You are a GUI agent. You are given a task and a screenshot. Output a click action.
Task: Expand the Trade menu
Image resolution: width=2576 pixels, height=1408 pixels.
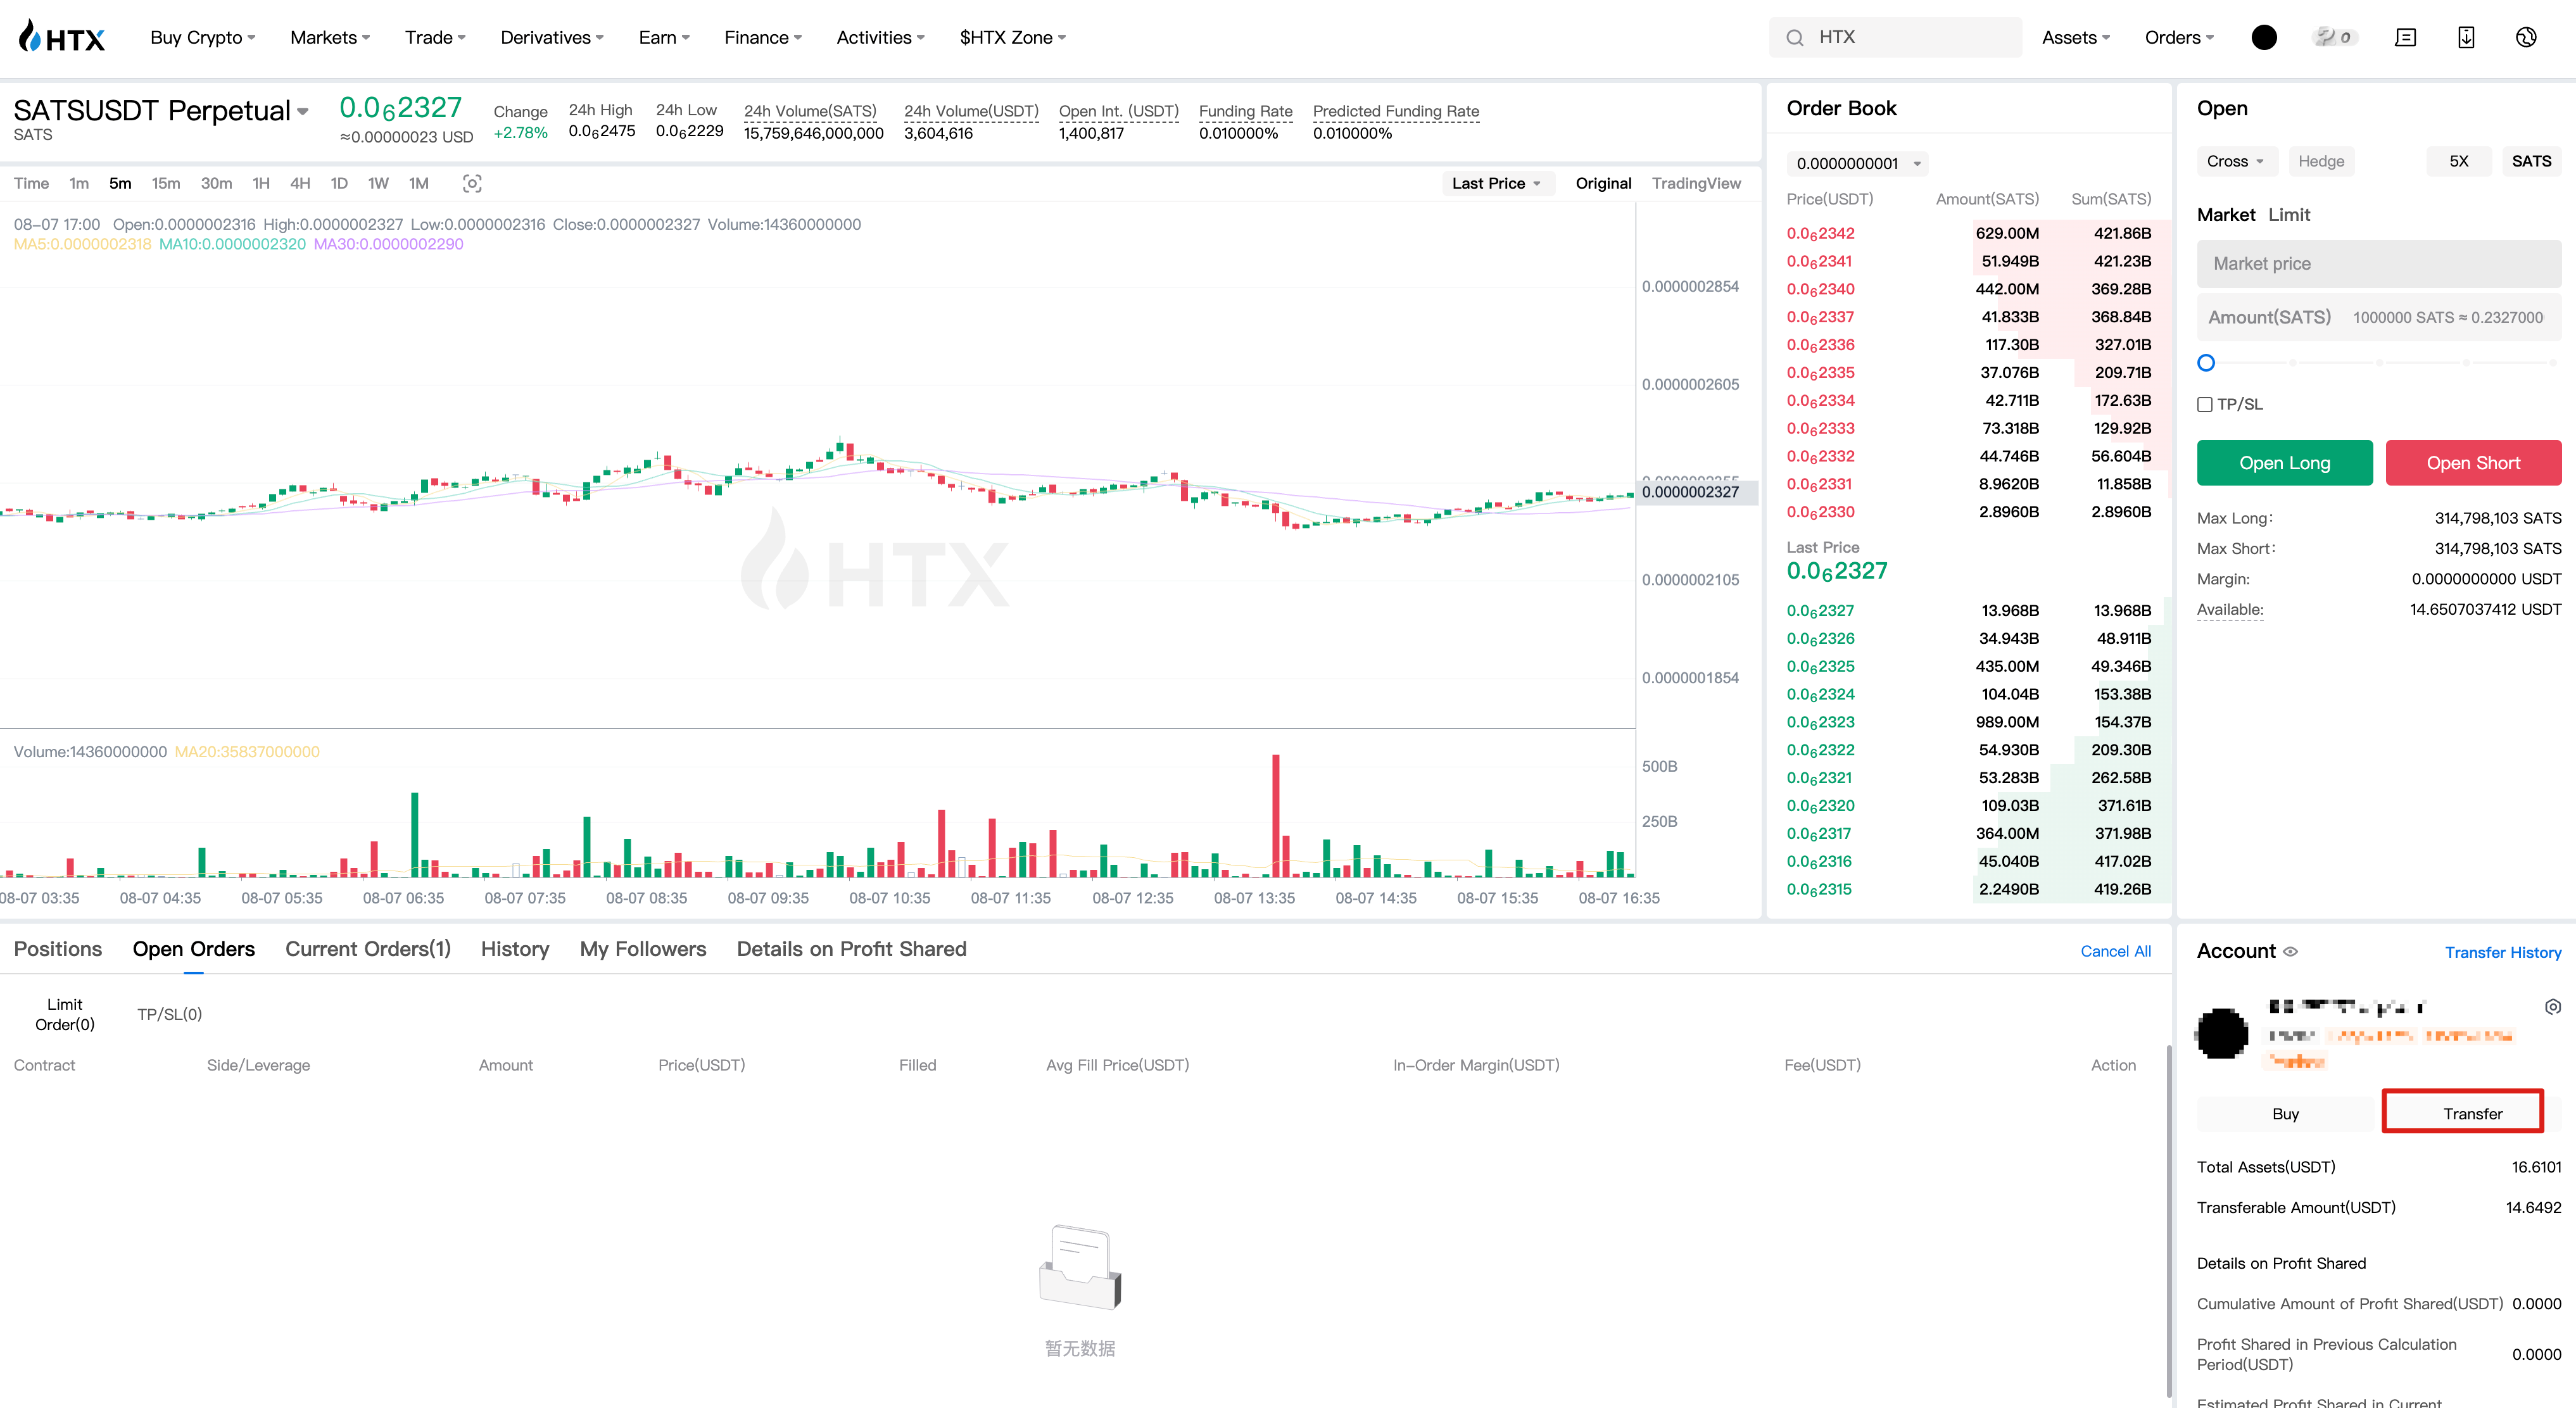tap(435, 38)
